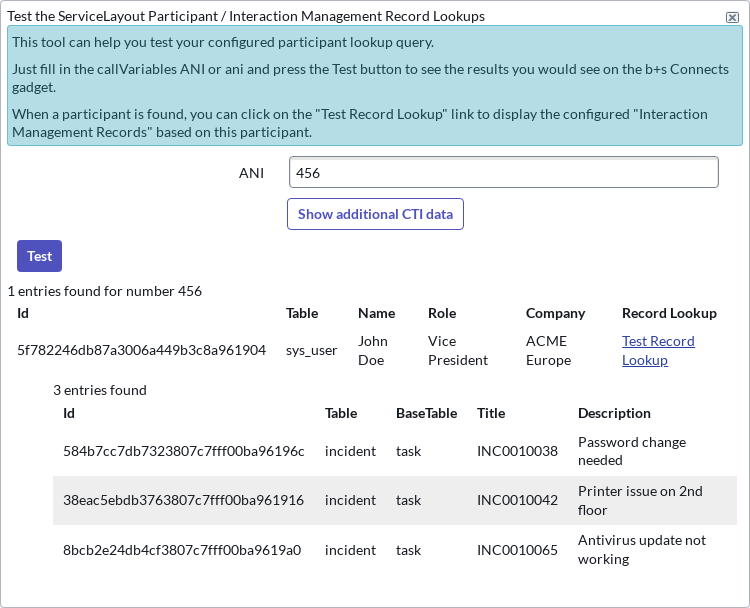Image resolution: width=750 pixels, height=608 pixels.
Task: Close the record lookup test dialog
Action: click(732, 17)
